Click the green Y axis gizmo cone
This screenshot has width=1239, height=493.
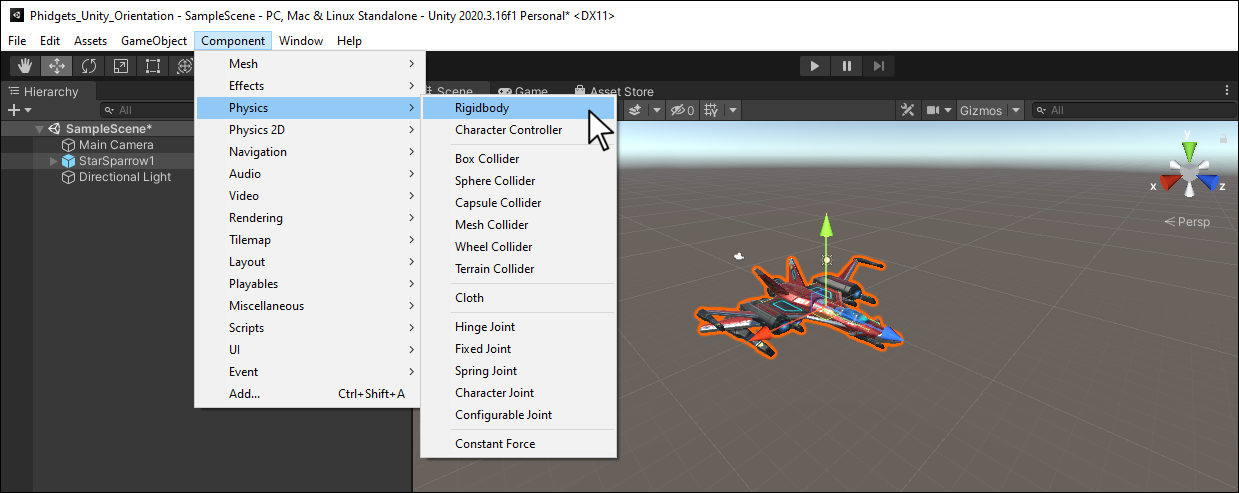1188,150
